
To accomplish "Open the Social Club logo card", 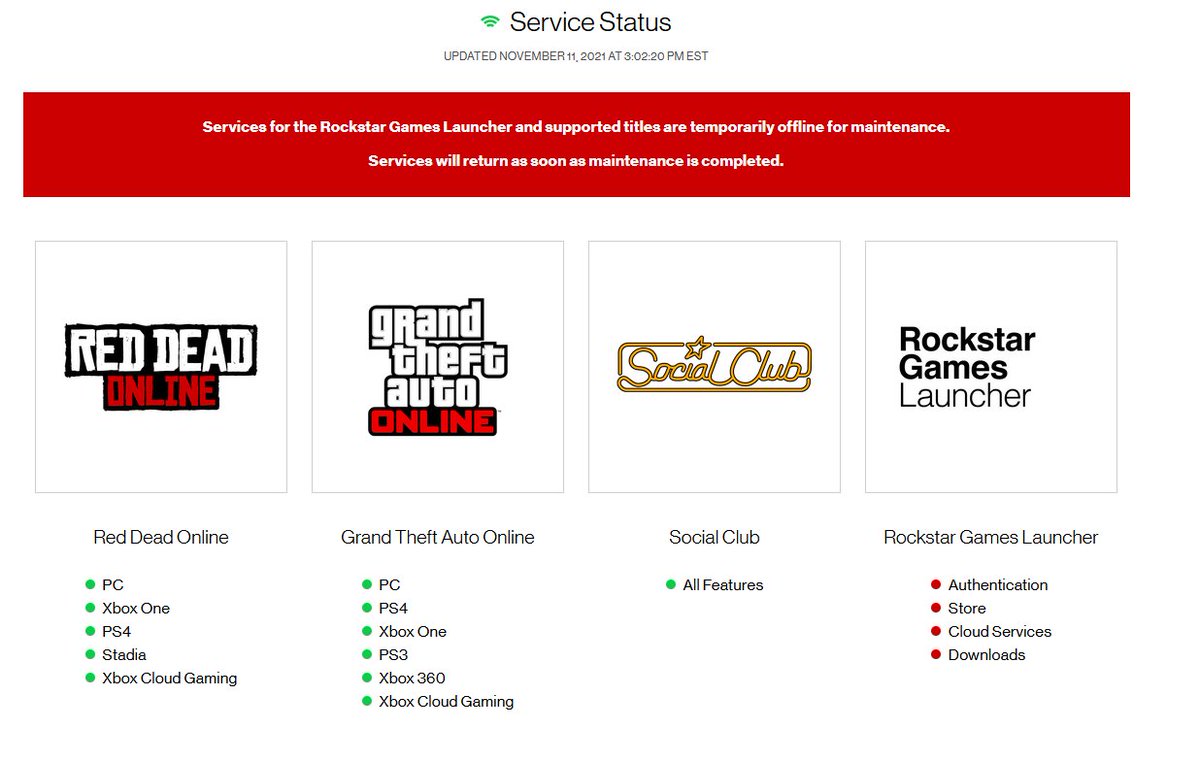I will (714, 367).
